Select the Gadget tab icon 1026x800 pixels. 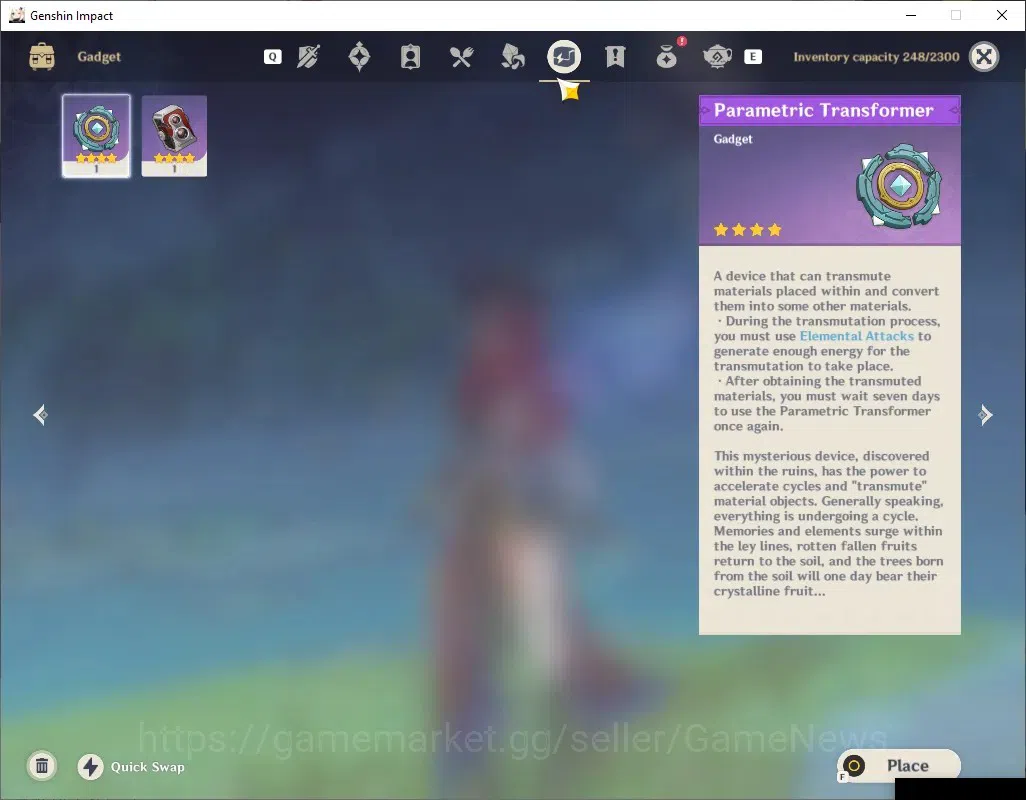[x=564, y=57]
